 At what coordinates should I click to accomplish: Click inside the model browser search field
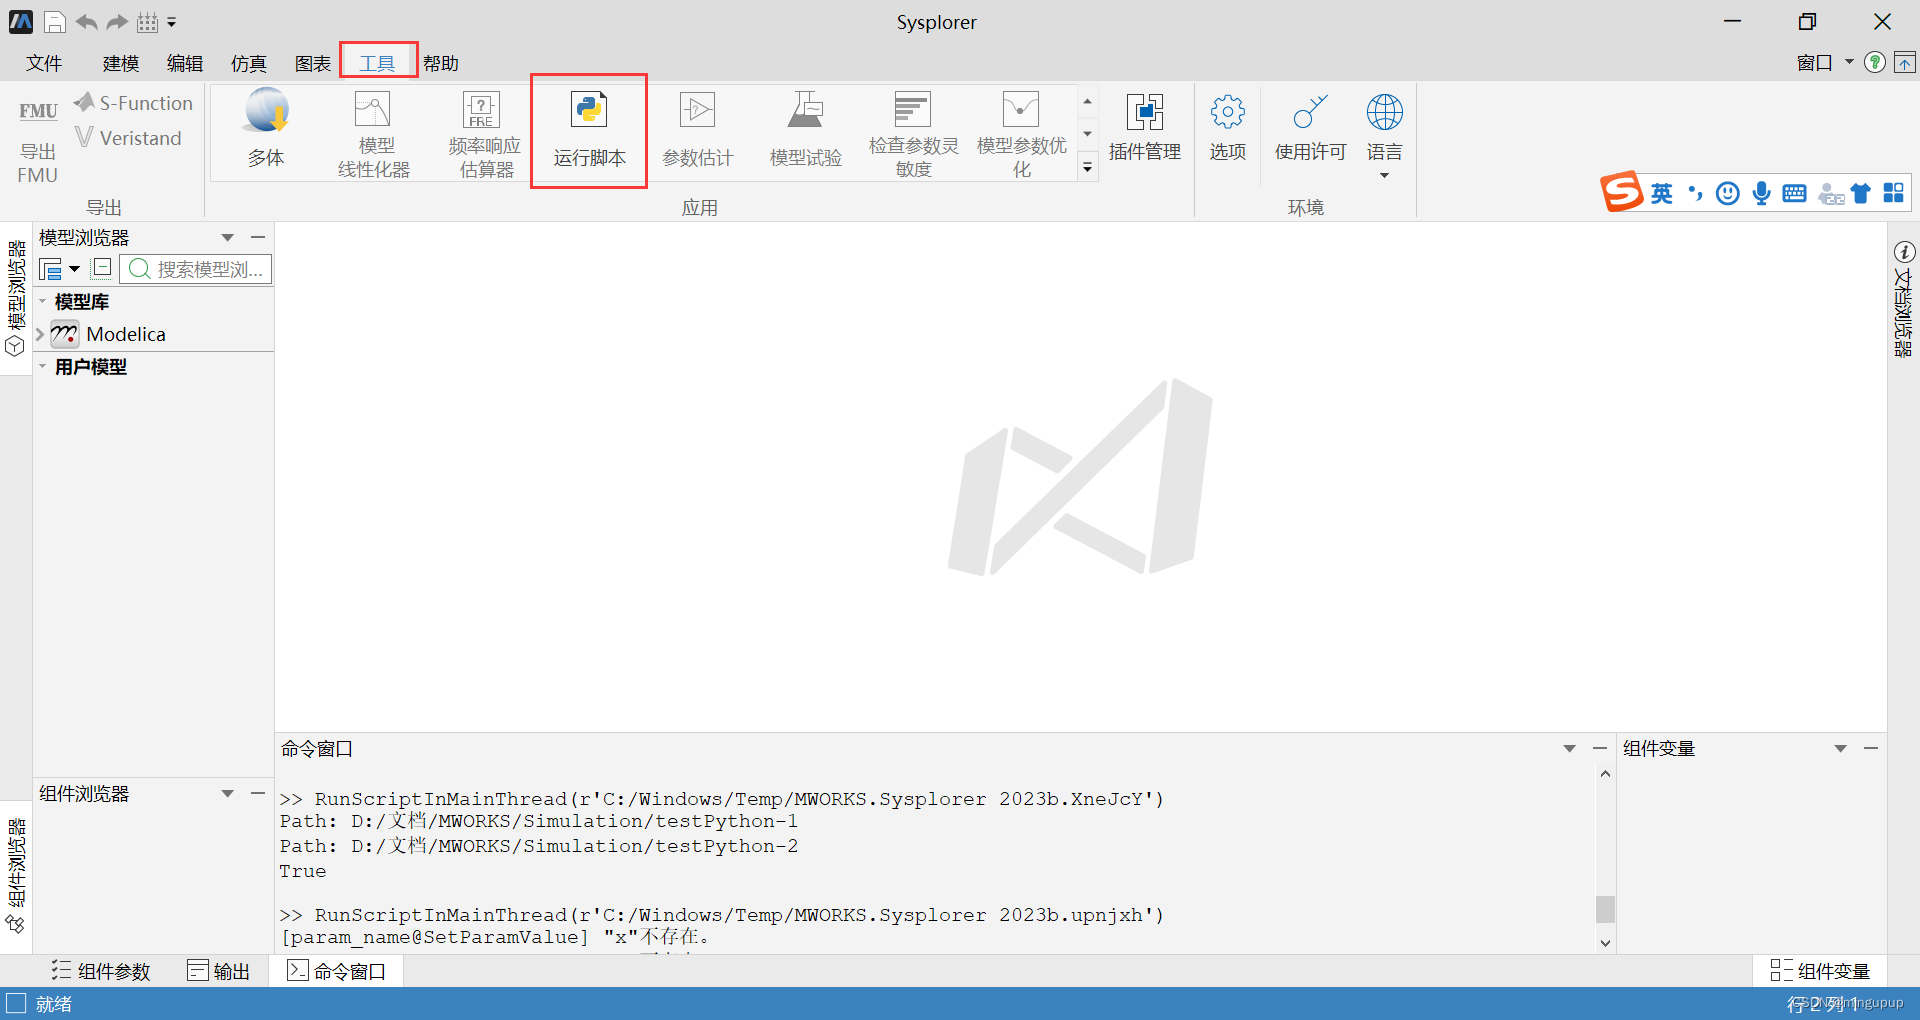click(200, 268)
